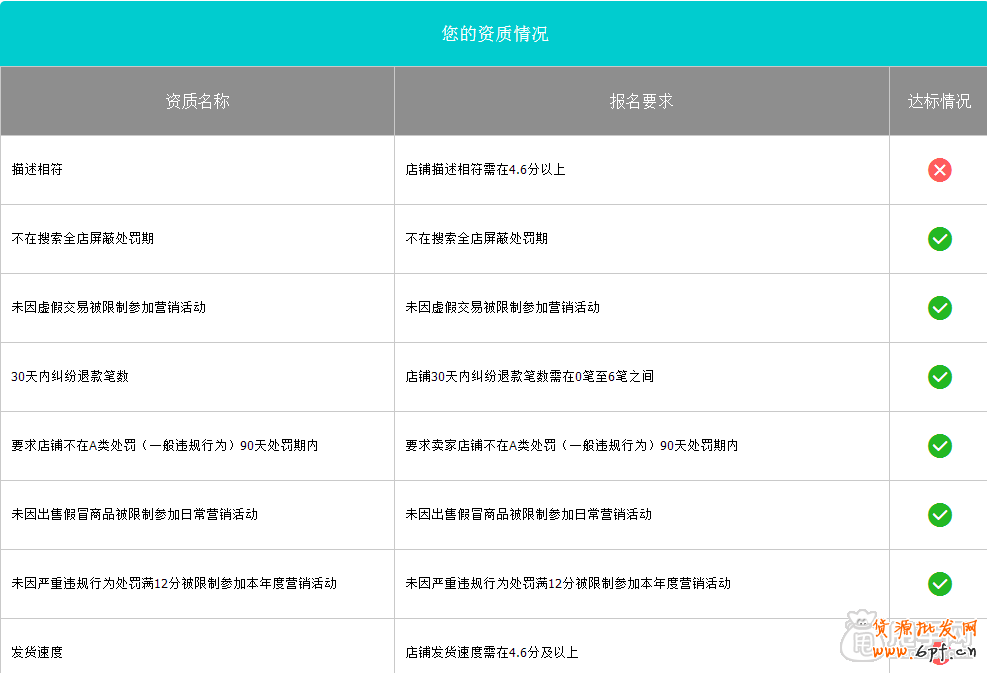Toggle the fail status of 描述相符
This screenshot has width=987, height=673.
click(x=939, y=170)
